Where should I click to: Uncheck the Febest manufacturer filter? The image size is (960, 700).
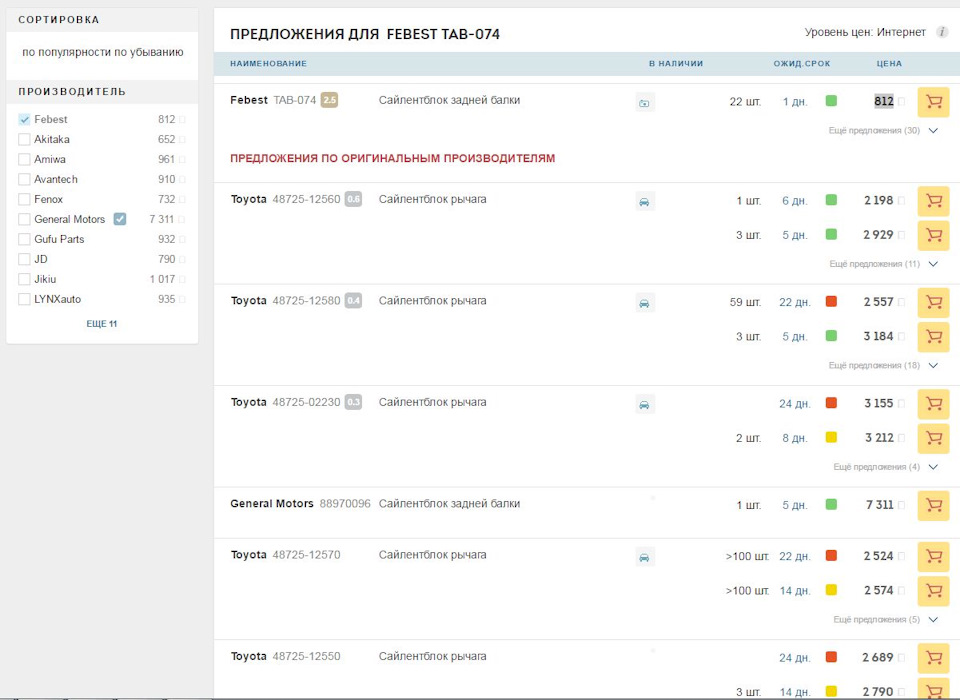click(24, 120)
